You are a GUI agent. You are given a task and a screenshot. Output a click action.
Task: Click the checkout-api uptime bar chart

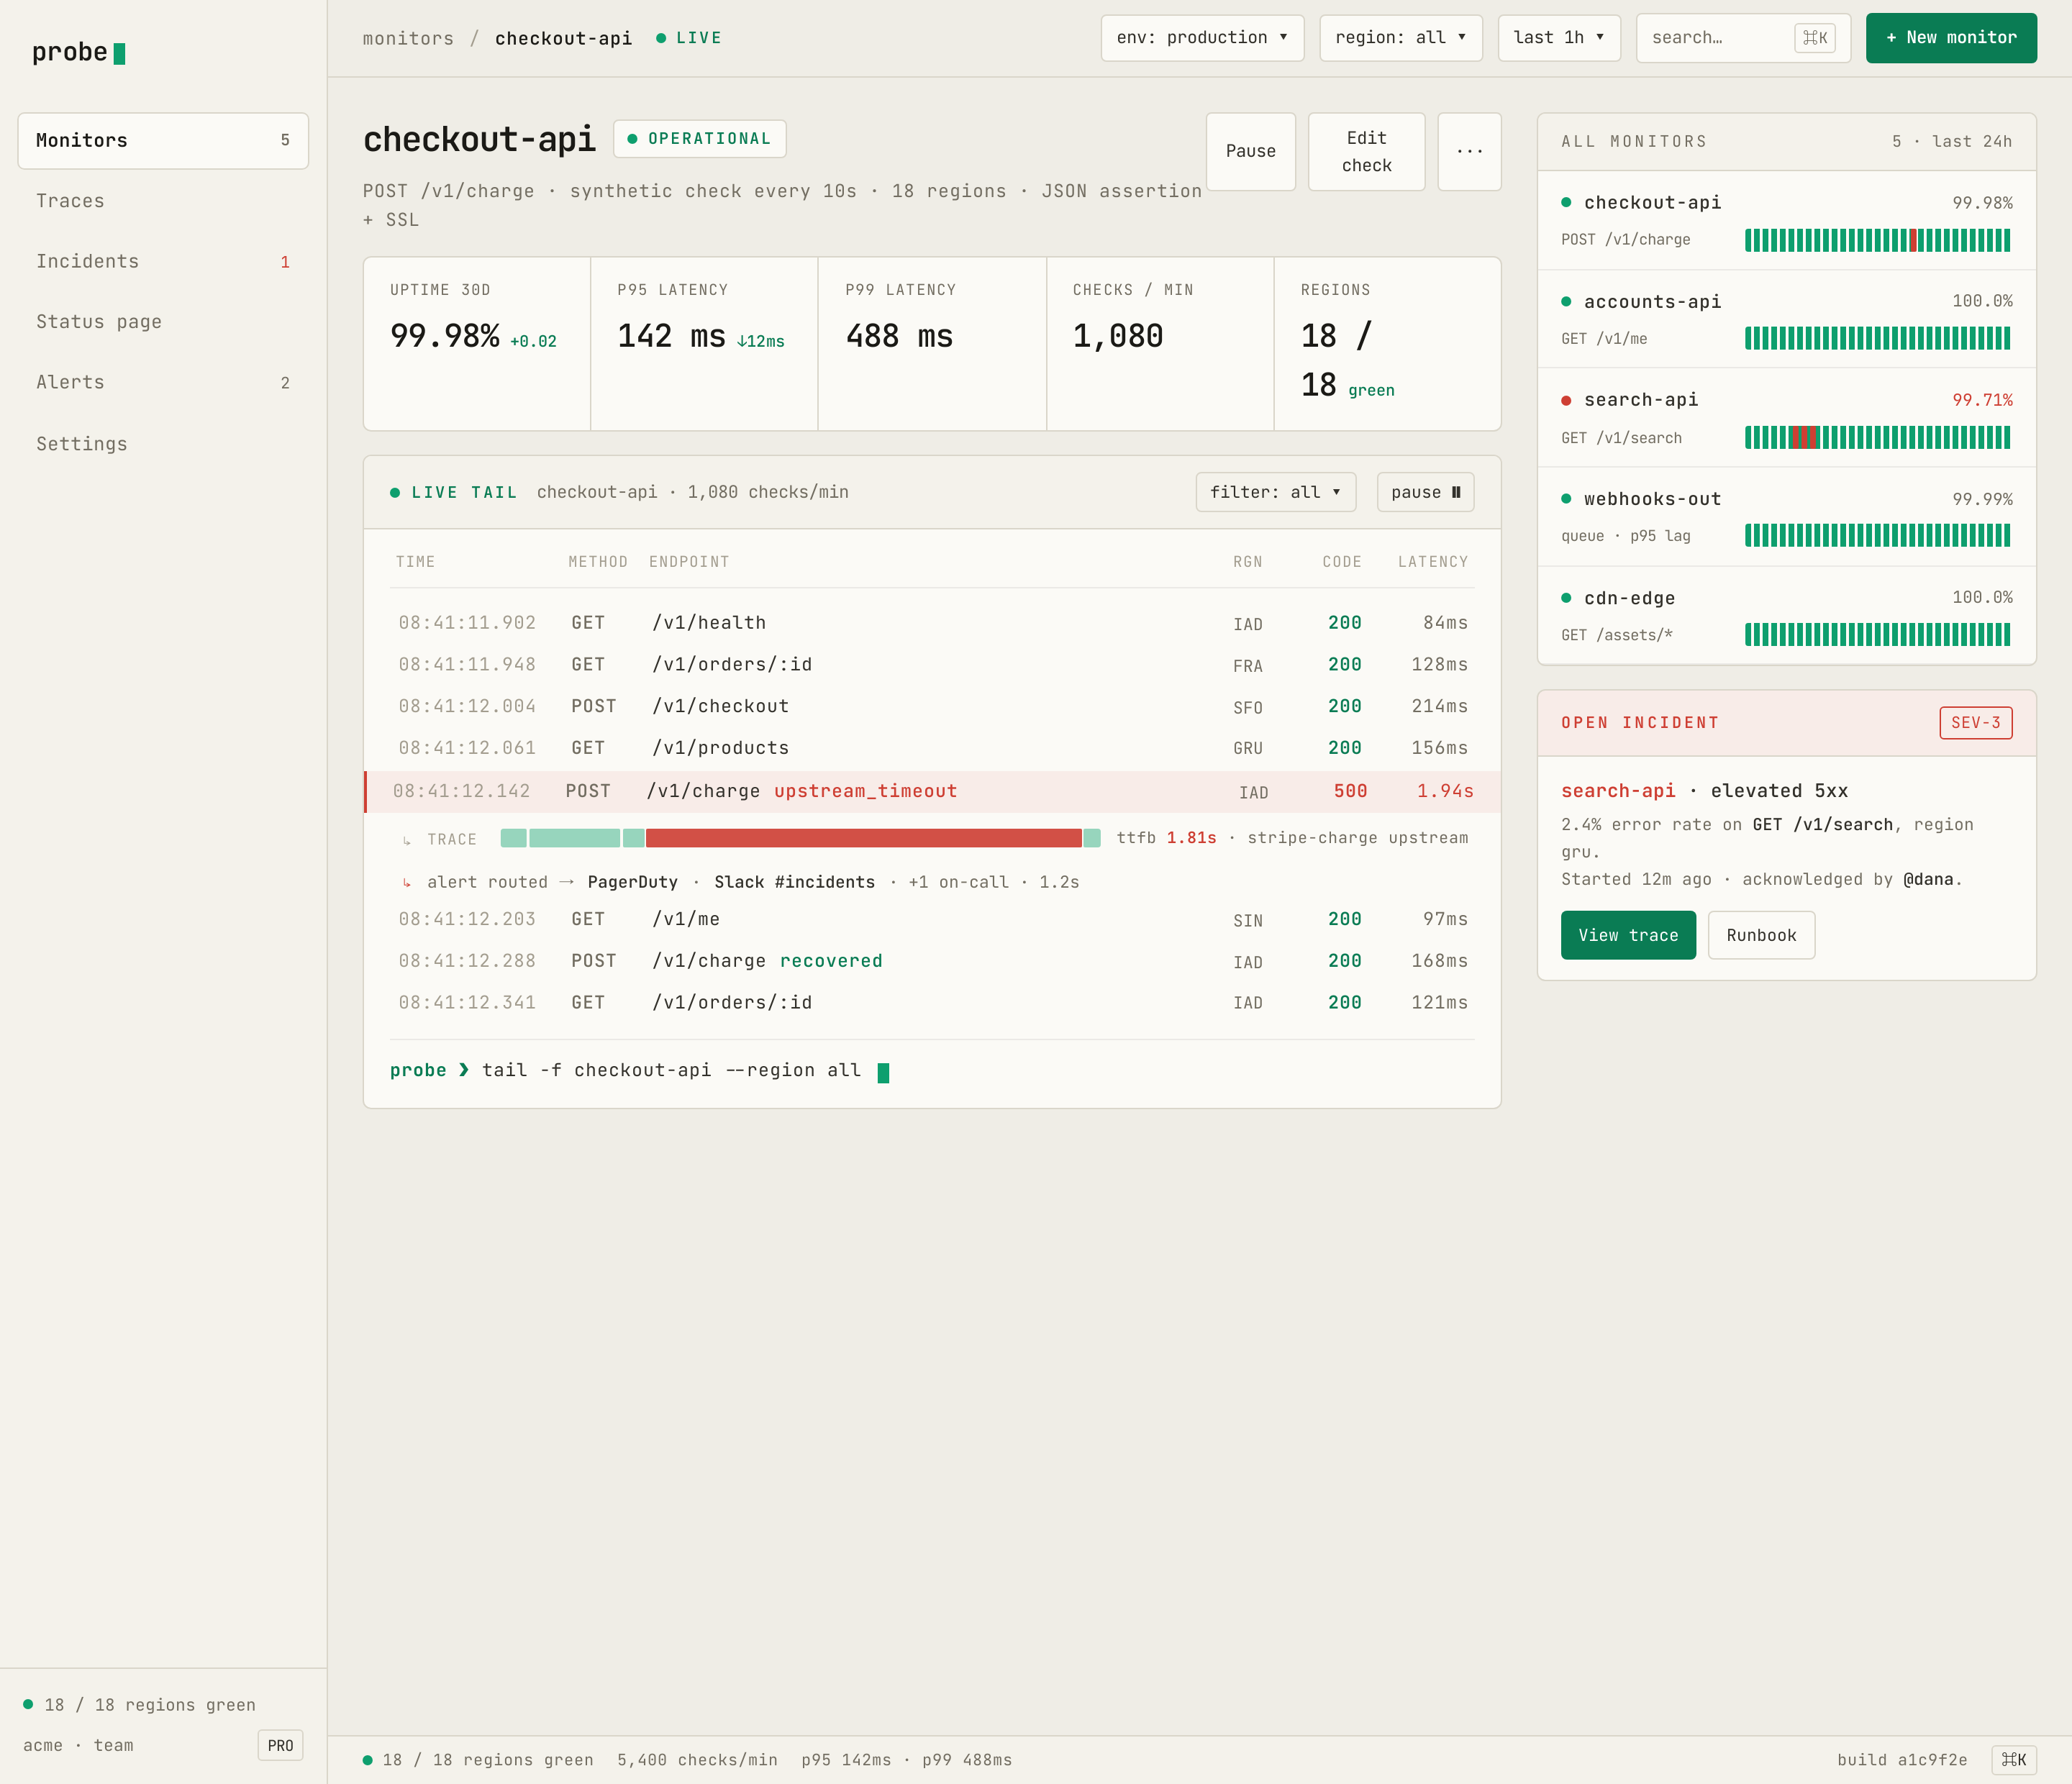(1877, 240)
